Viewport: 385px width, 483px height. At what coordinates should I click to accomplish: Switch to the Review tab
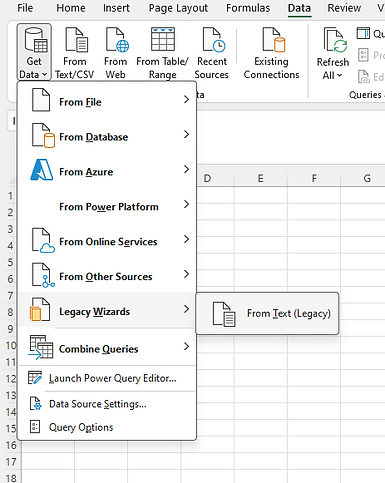(344, 8)
